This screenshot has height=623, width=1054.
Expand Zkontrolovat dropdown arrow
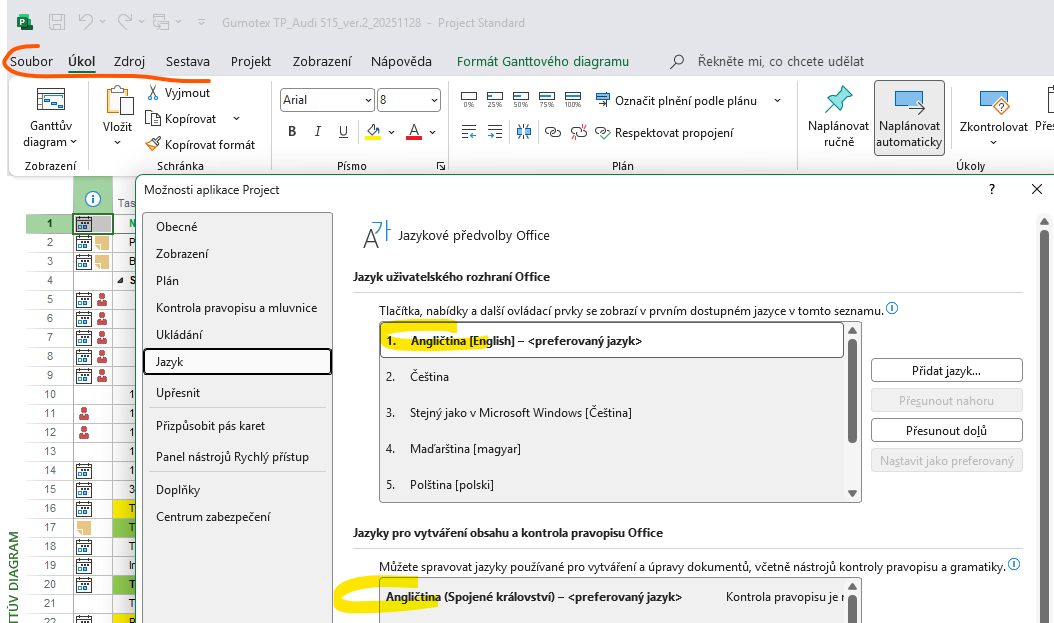[994, 142]
